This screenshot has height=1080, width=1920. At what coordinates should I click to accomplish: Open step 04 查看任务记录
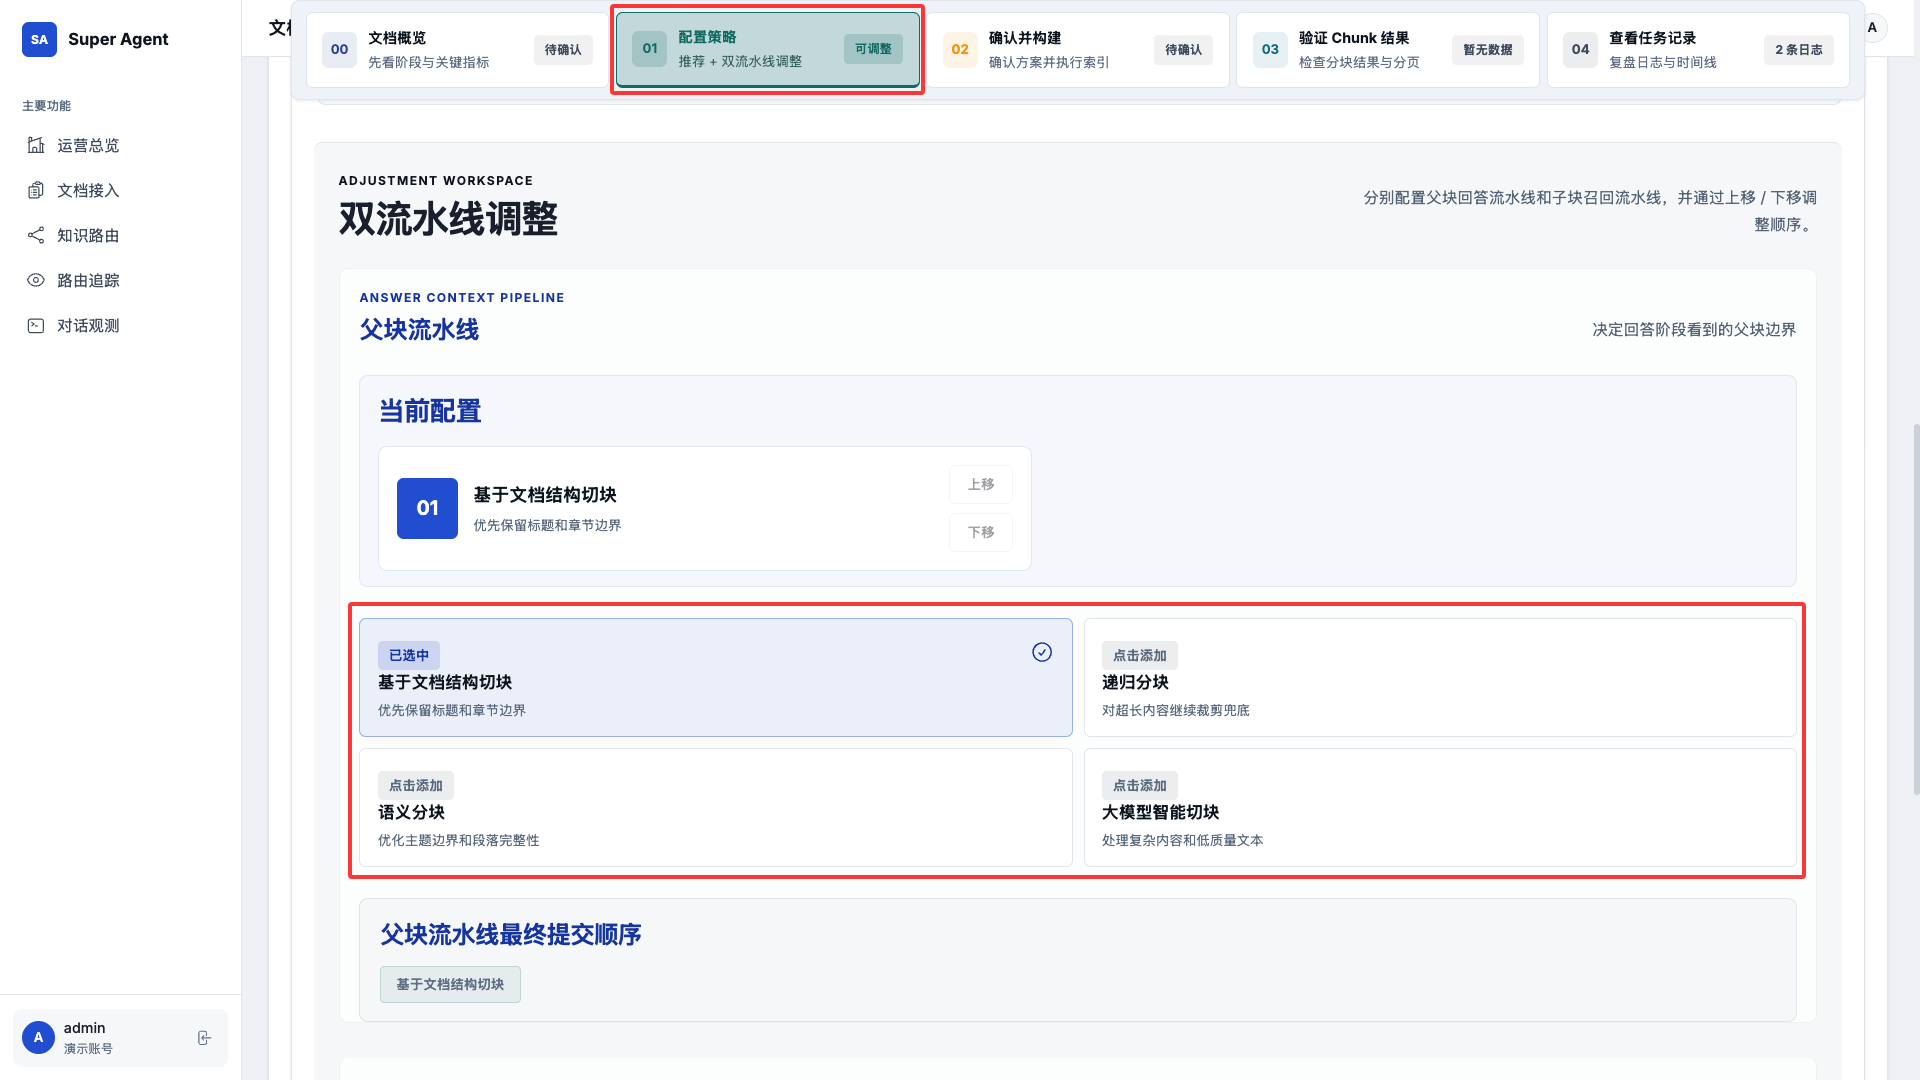pos(1697,49)
